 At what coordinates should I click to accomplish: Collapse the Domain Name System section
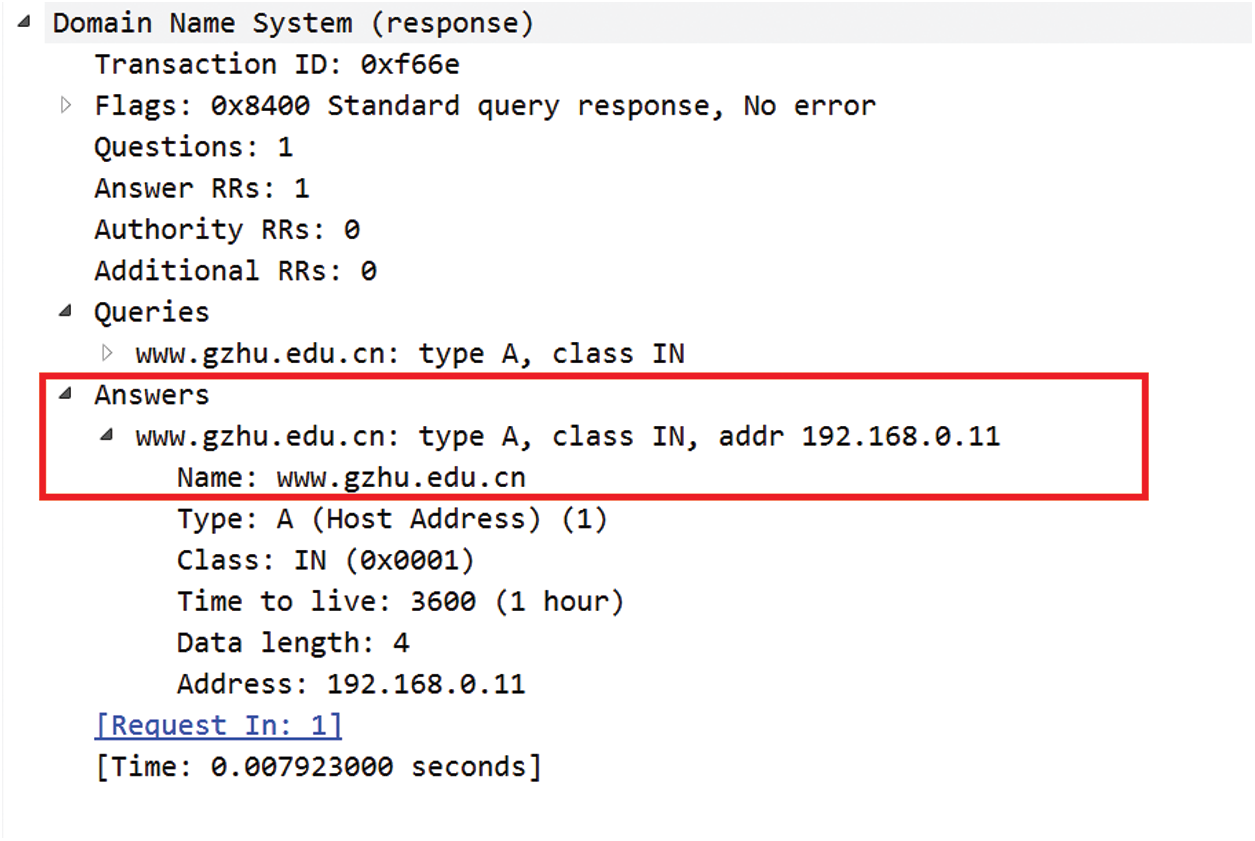point(25,22)
